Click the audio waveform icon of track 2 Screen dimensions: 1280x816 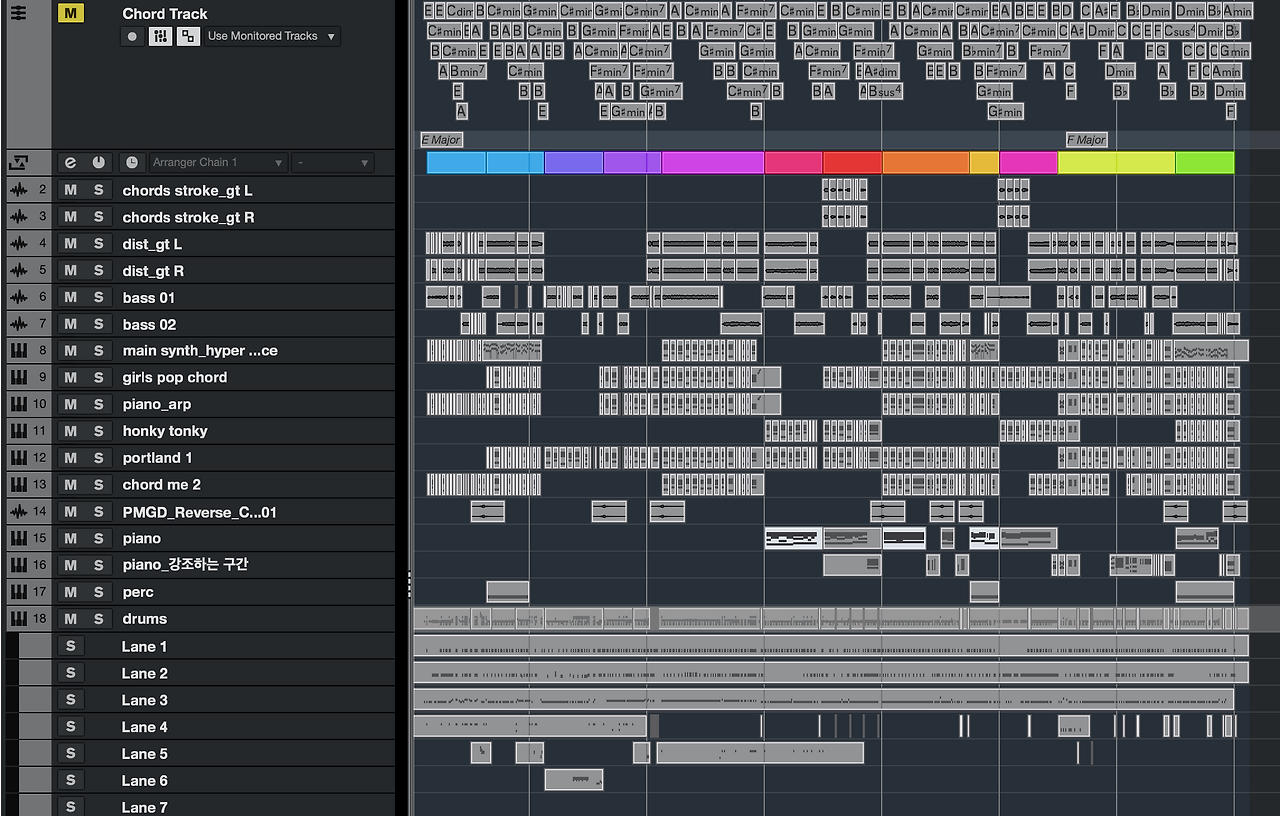pos(18,190)
